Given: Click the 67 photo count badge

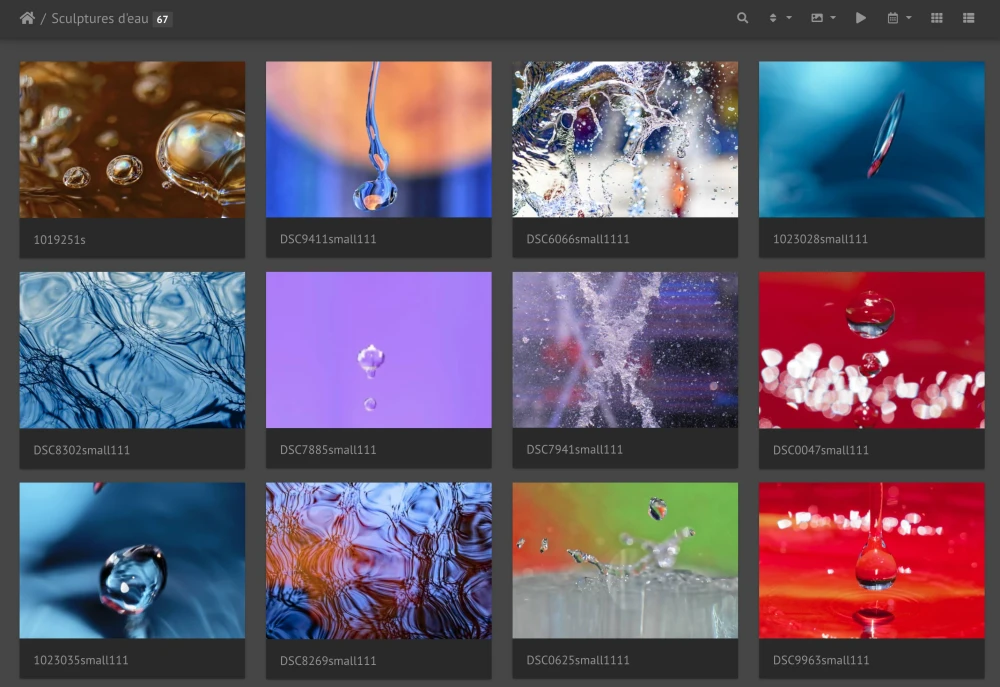Looking at the screenshot, I should click(x=162, y=19).
